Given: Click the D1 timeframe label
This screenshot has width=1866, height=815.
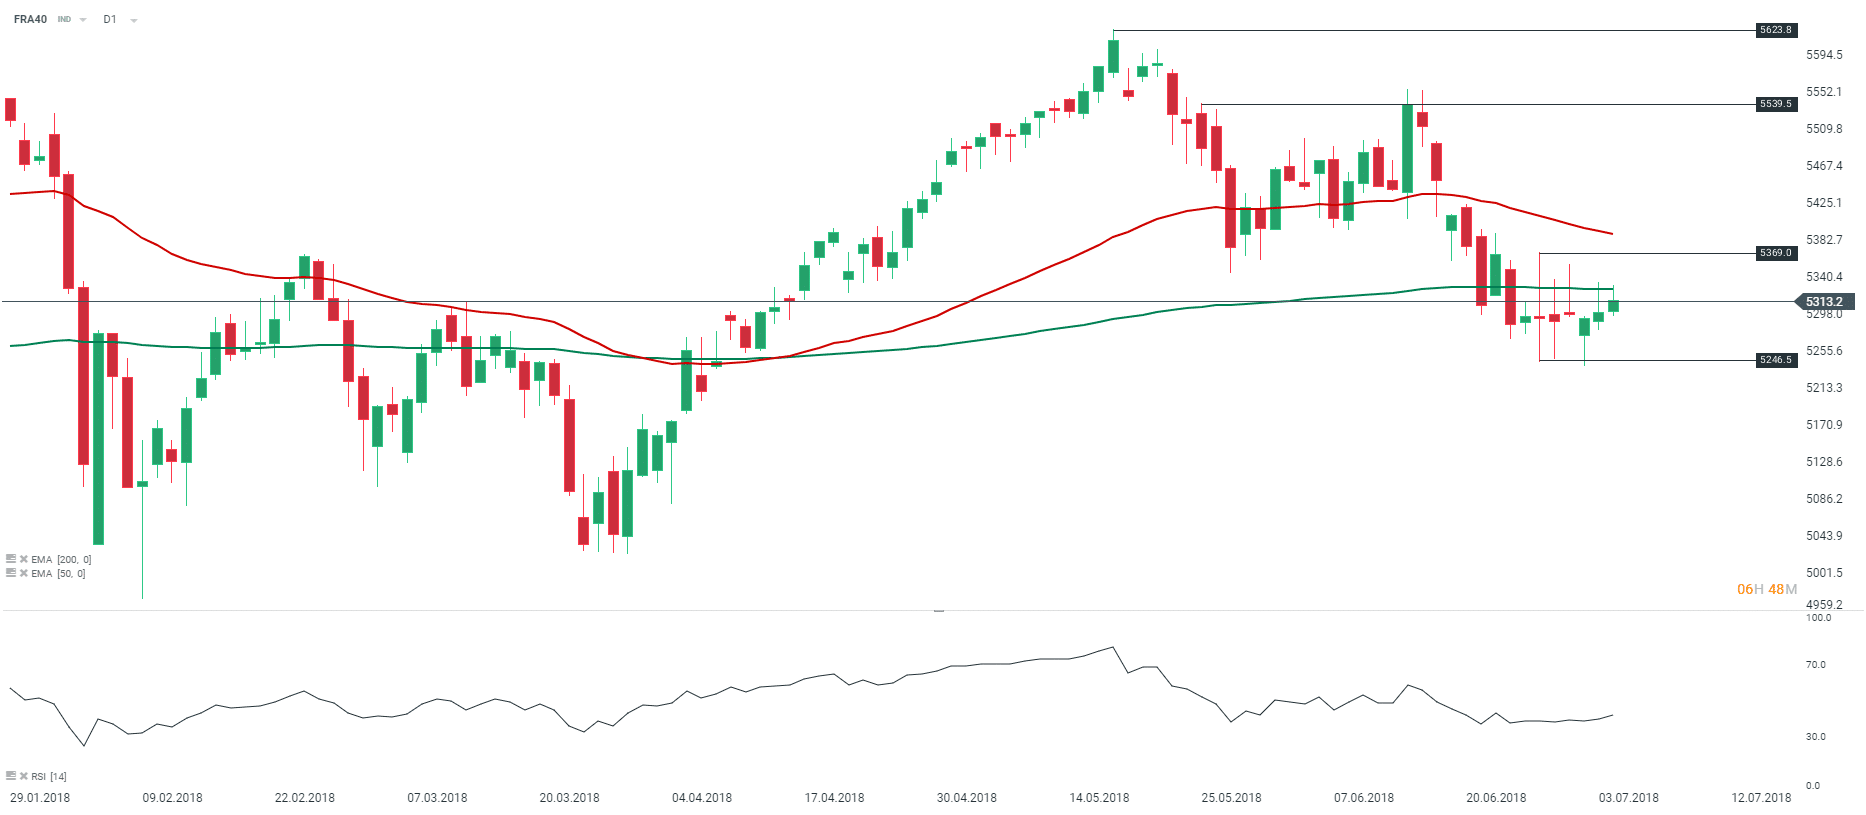Looking at the screenshot, I should [110, 19].
